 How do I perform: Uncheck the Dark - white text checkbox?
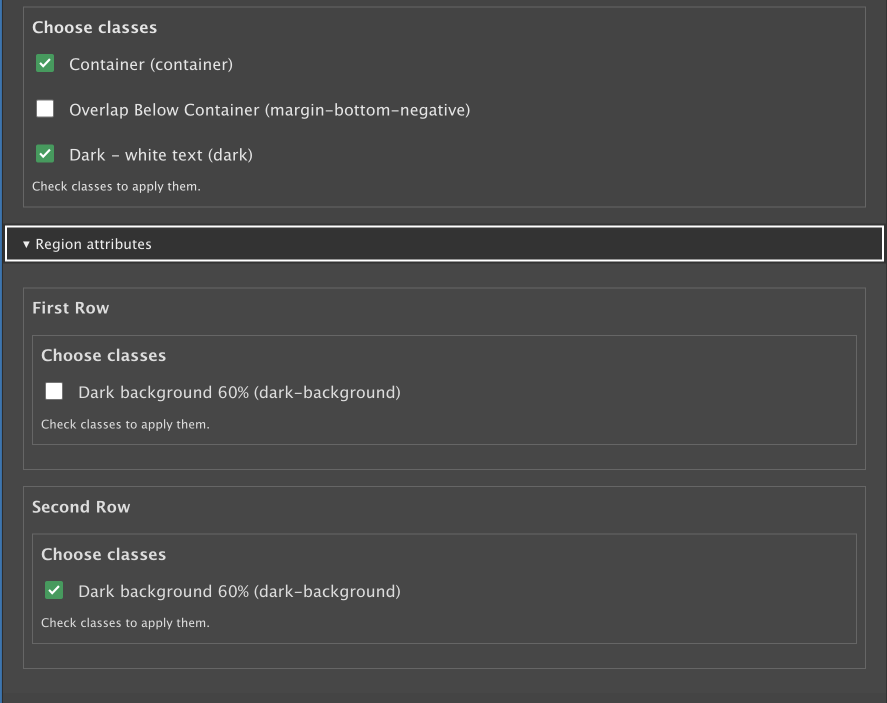[x=45, y=154]
